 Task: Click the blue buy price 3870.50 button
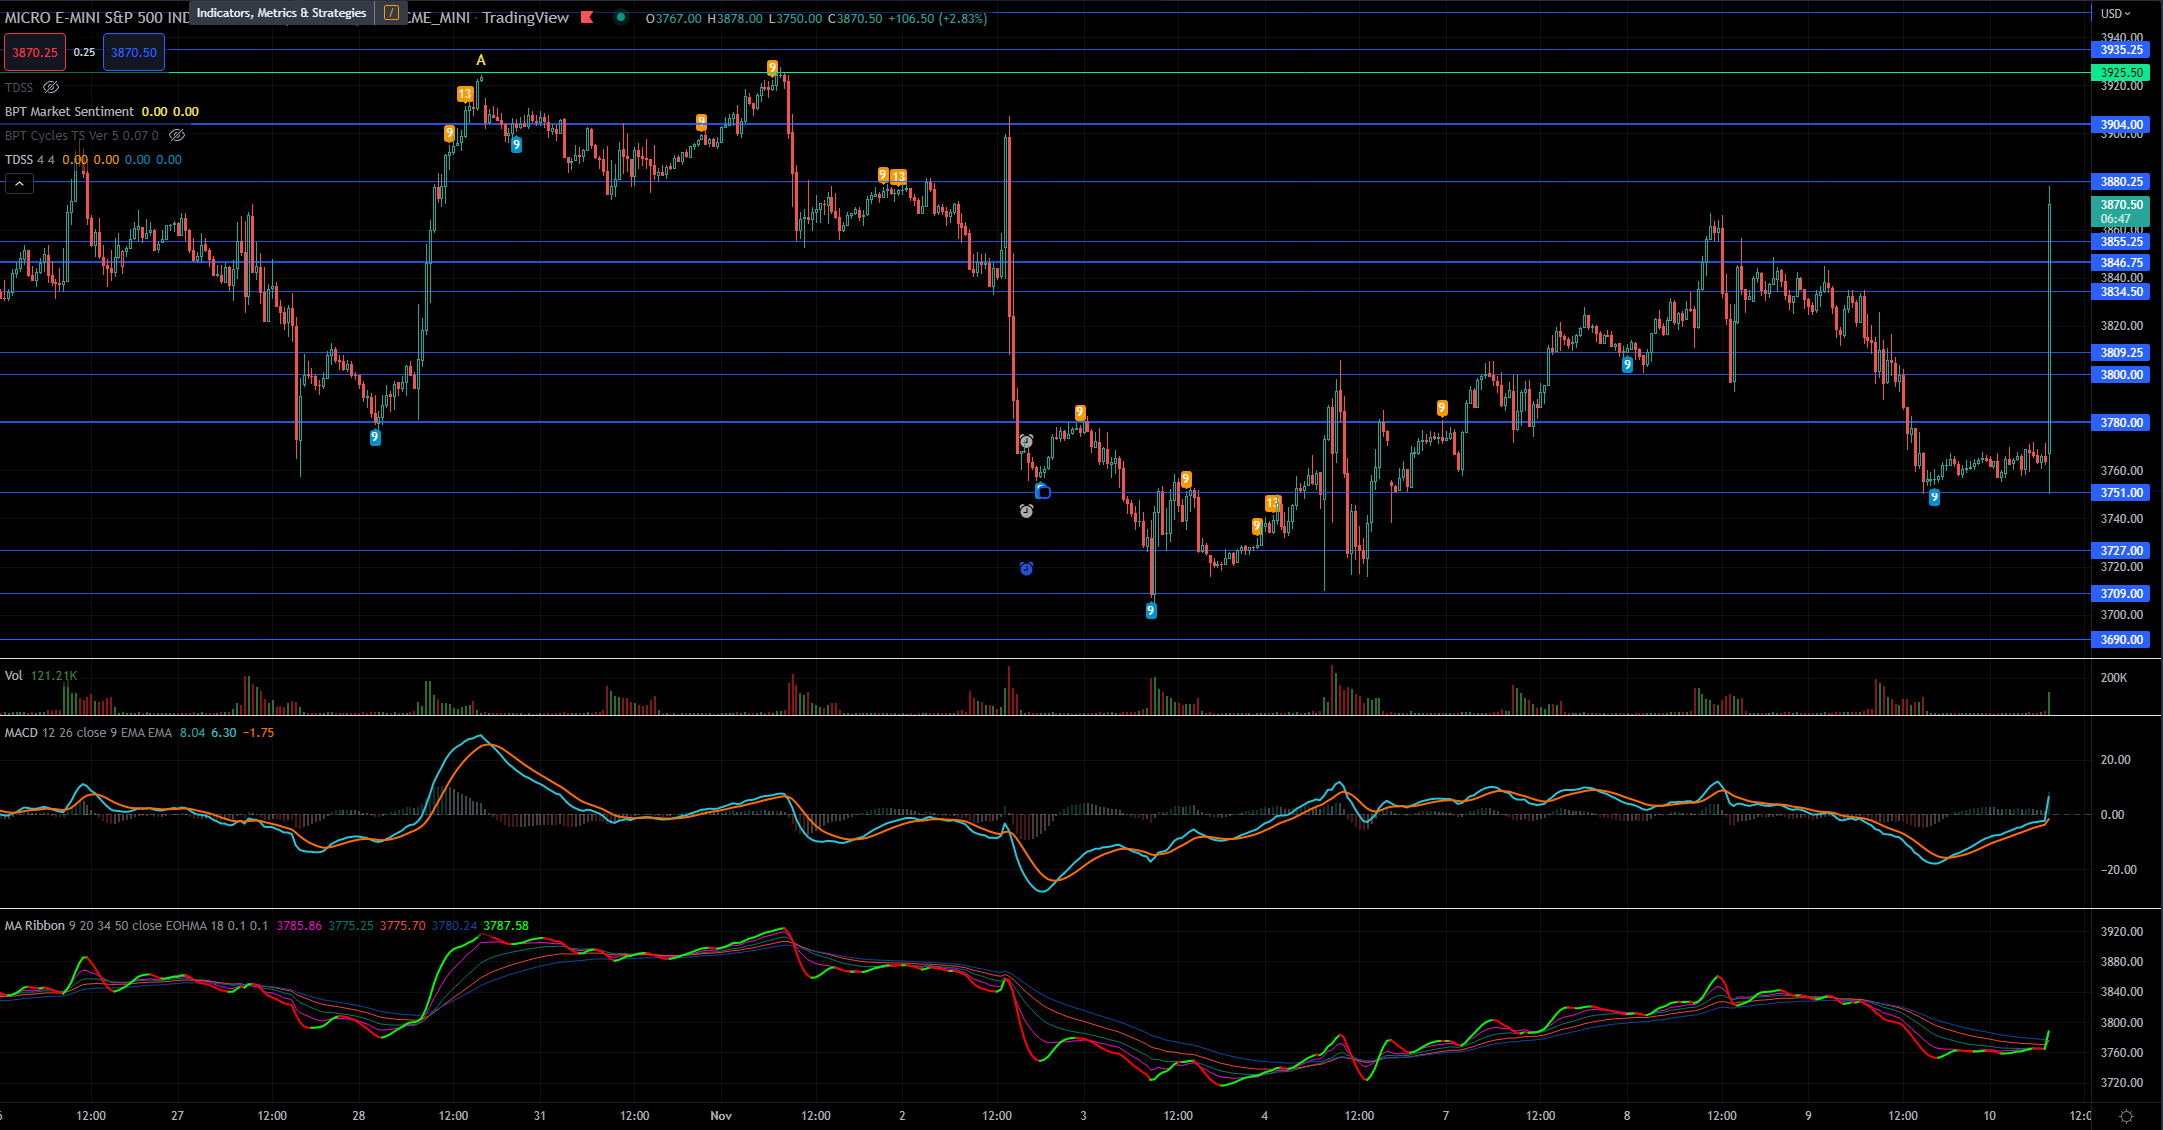point(134,53)
